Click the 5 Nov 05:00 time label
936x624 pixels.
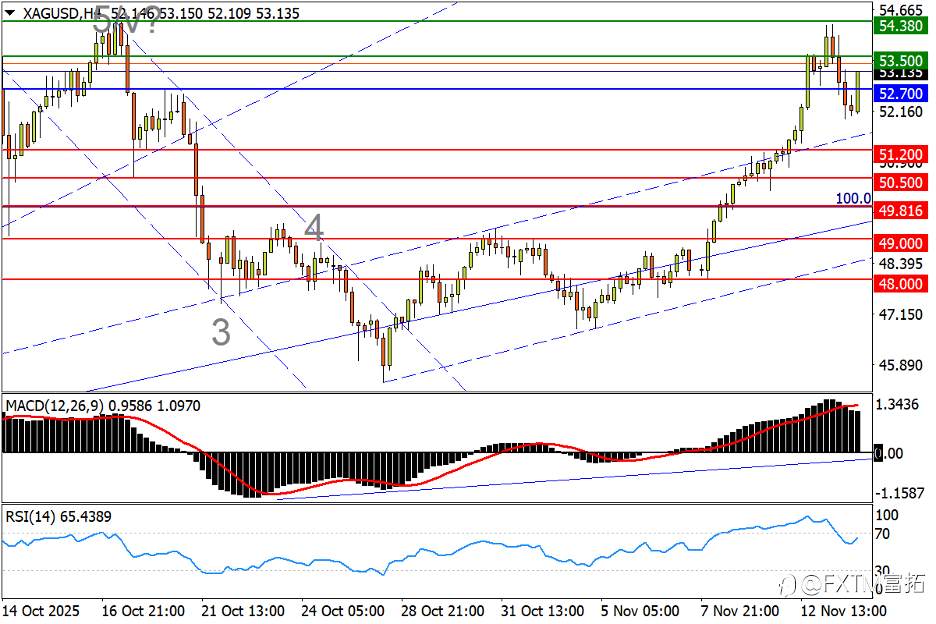coord(640,611)
